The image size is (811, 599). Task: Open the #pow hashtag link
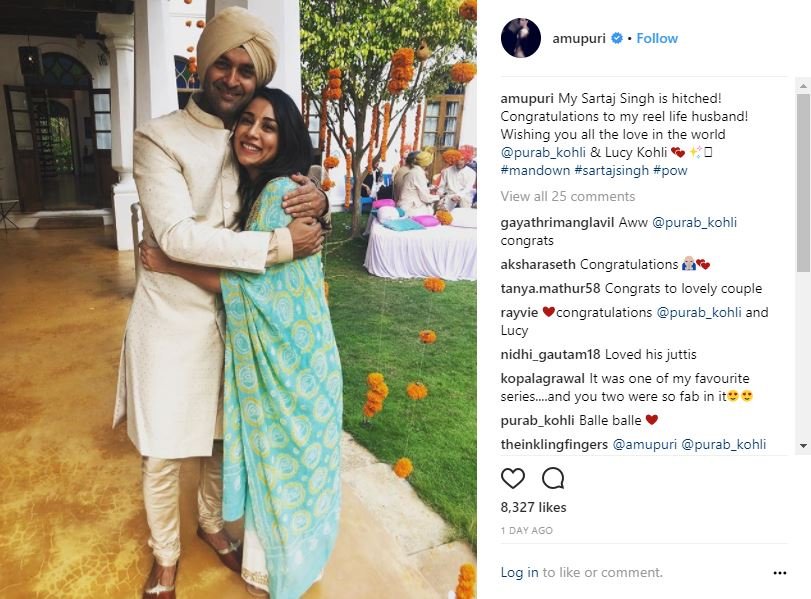click(x=670, y=170)
